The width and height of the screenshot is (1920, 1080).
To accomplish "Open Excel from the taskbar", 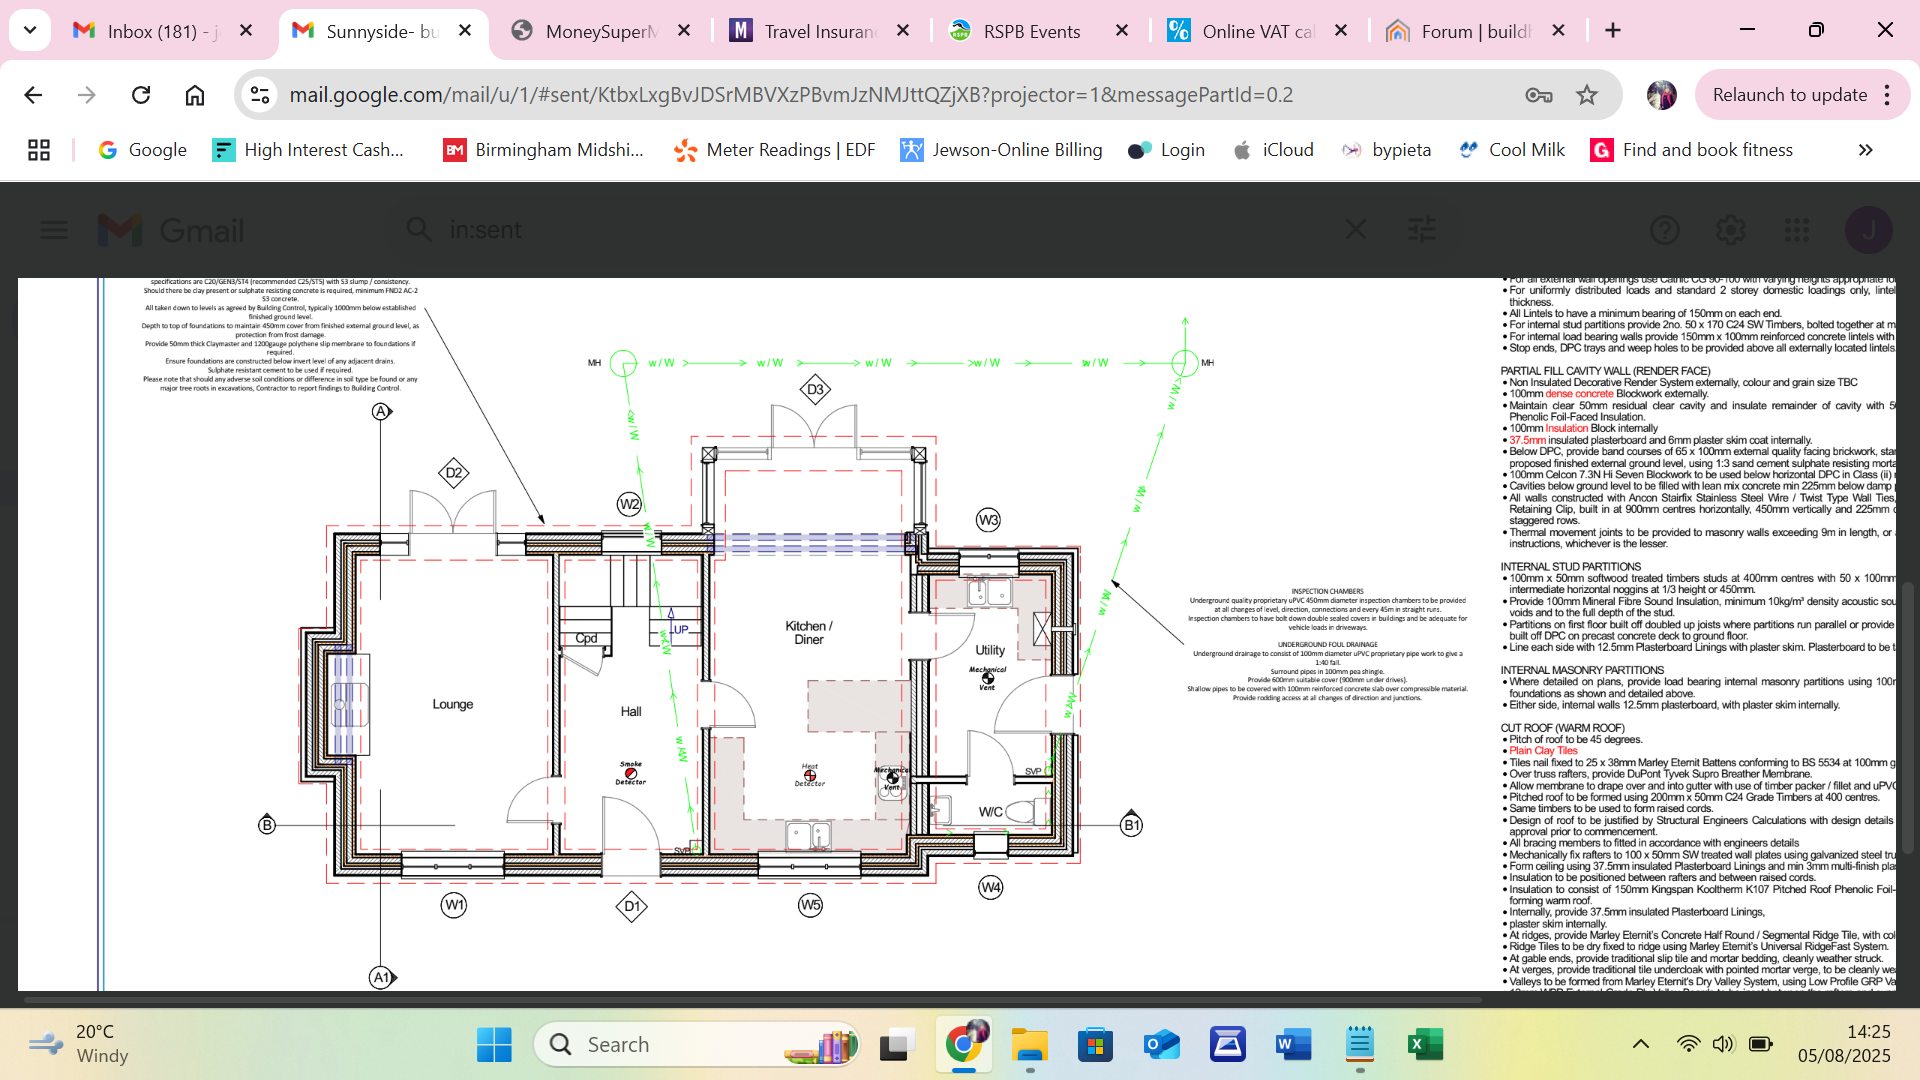I will click(1425, 1045).
